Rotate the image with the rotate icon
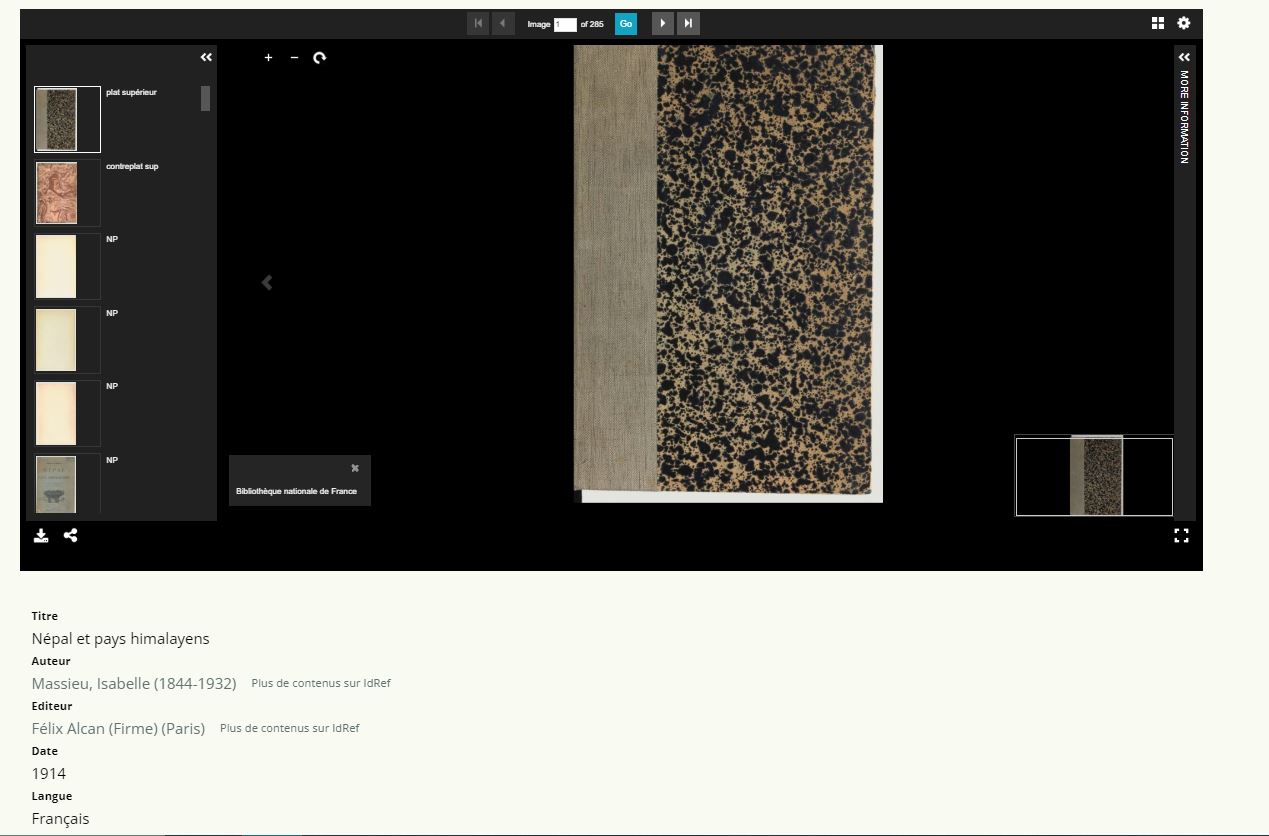The width and height of the screenshot is (1269, 836). (x=320, y=58)
